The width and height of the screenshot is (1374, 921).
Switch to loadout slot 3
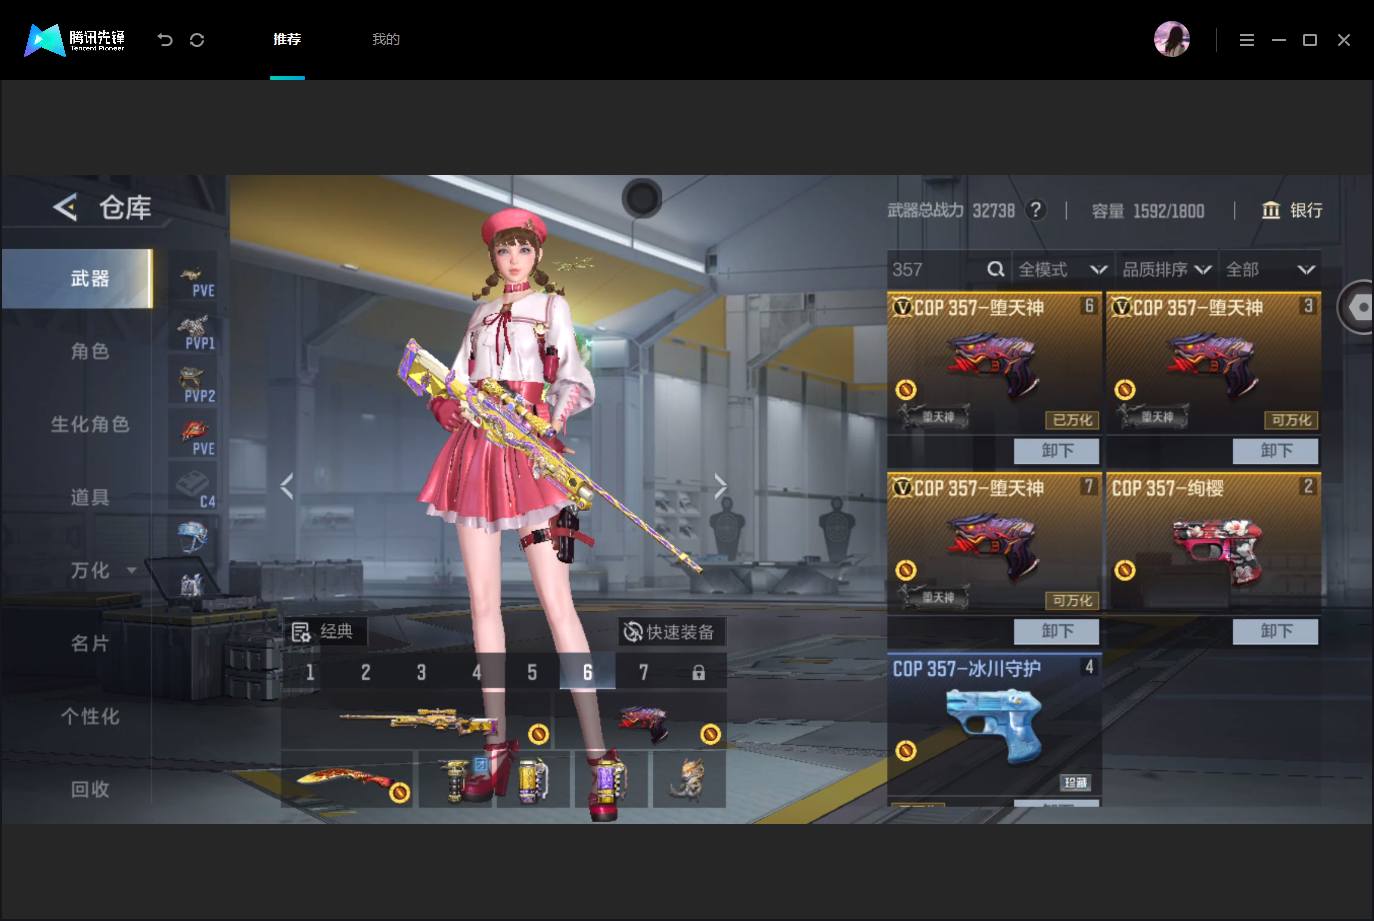tap(421, 673)
